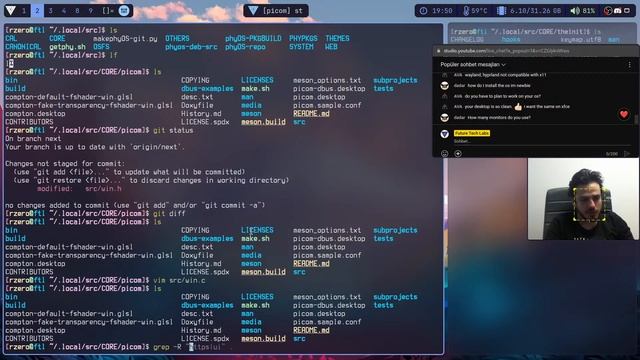Click the 81% volume text
640x360 pixels.
click(589, 11)
